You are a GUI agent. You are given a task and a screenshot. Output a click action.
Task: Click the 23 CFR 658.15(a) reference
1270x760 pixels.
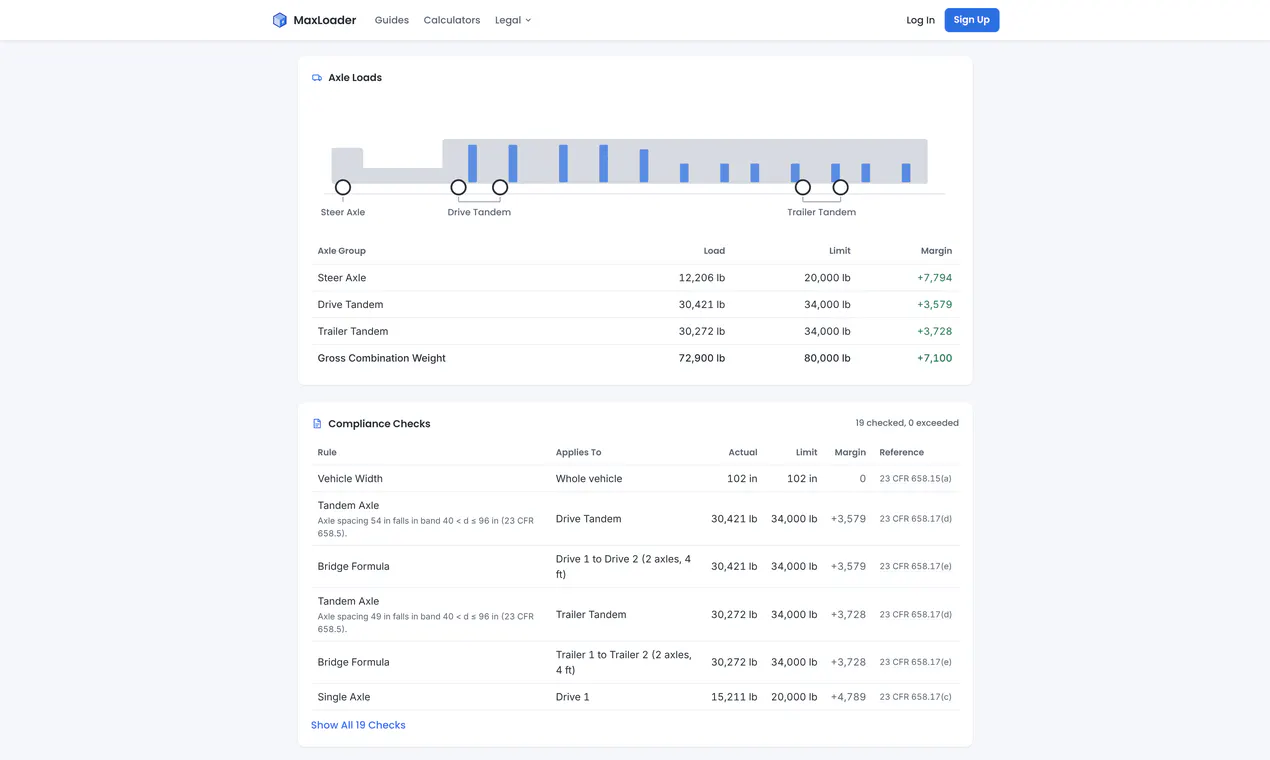915,479
